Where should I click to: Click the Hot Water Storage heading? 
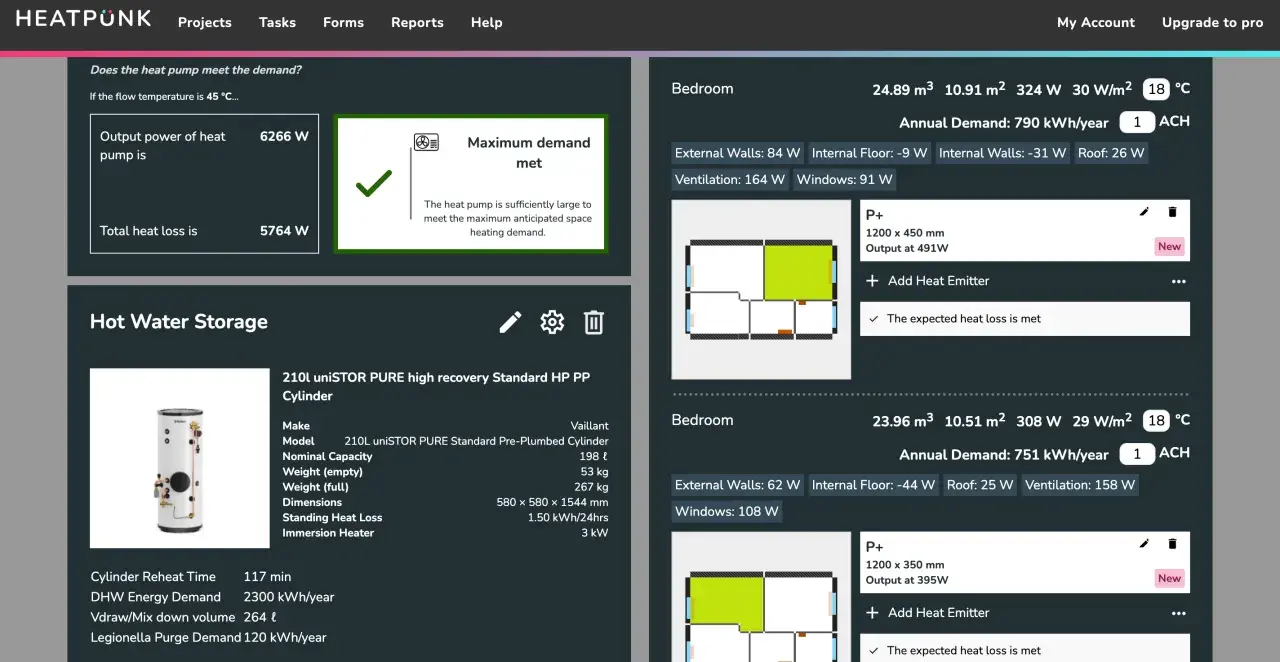click(x=179, y=322)
